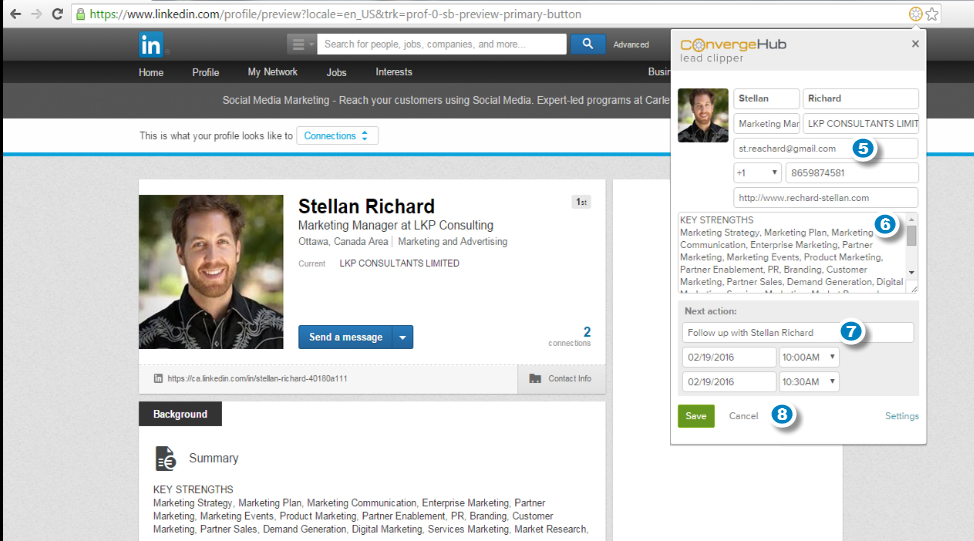Click the notes textarea resize handle

point(913,288)
